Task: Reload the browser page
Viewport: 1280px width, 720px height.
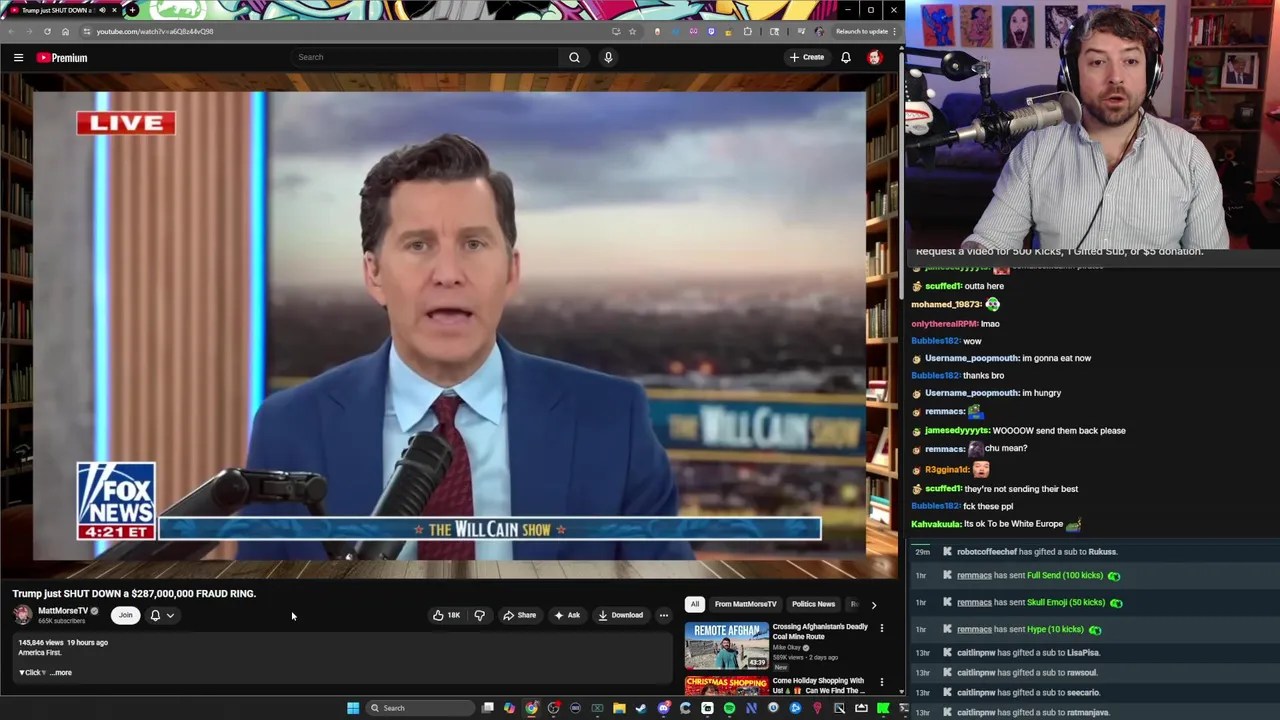Action: pos(47,31)
